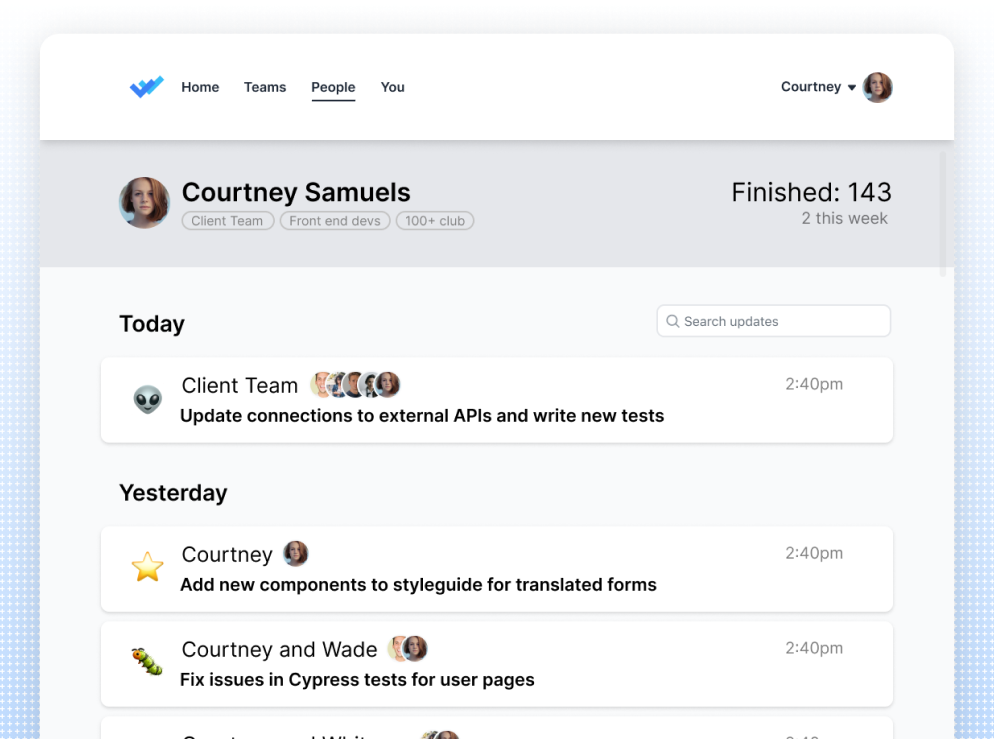
Task: Select the People tab
Action: [333, 87]
